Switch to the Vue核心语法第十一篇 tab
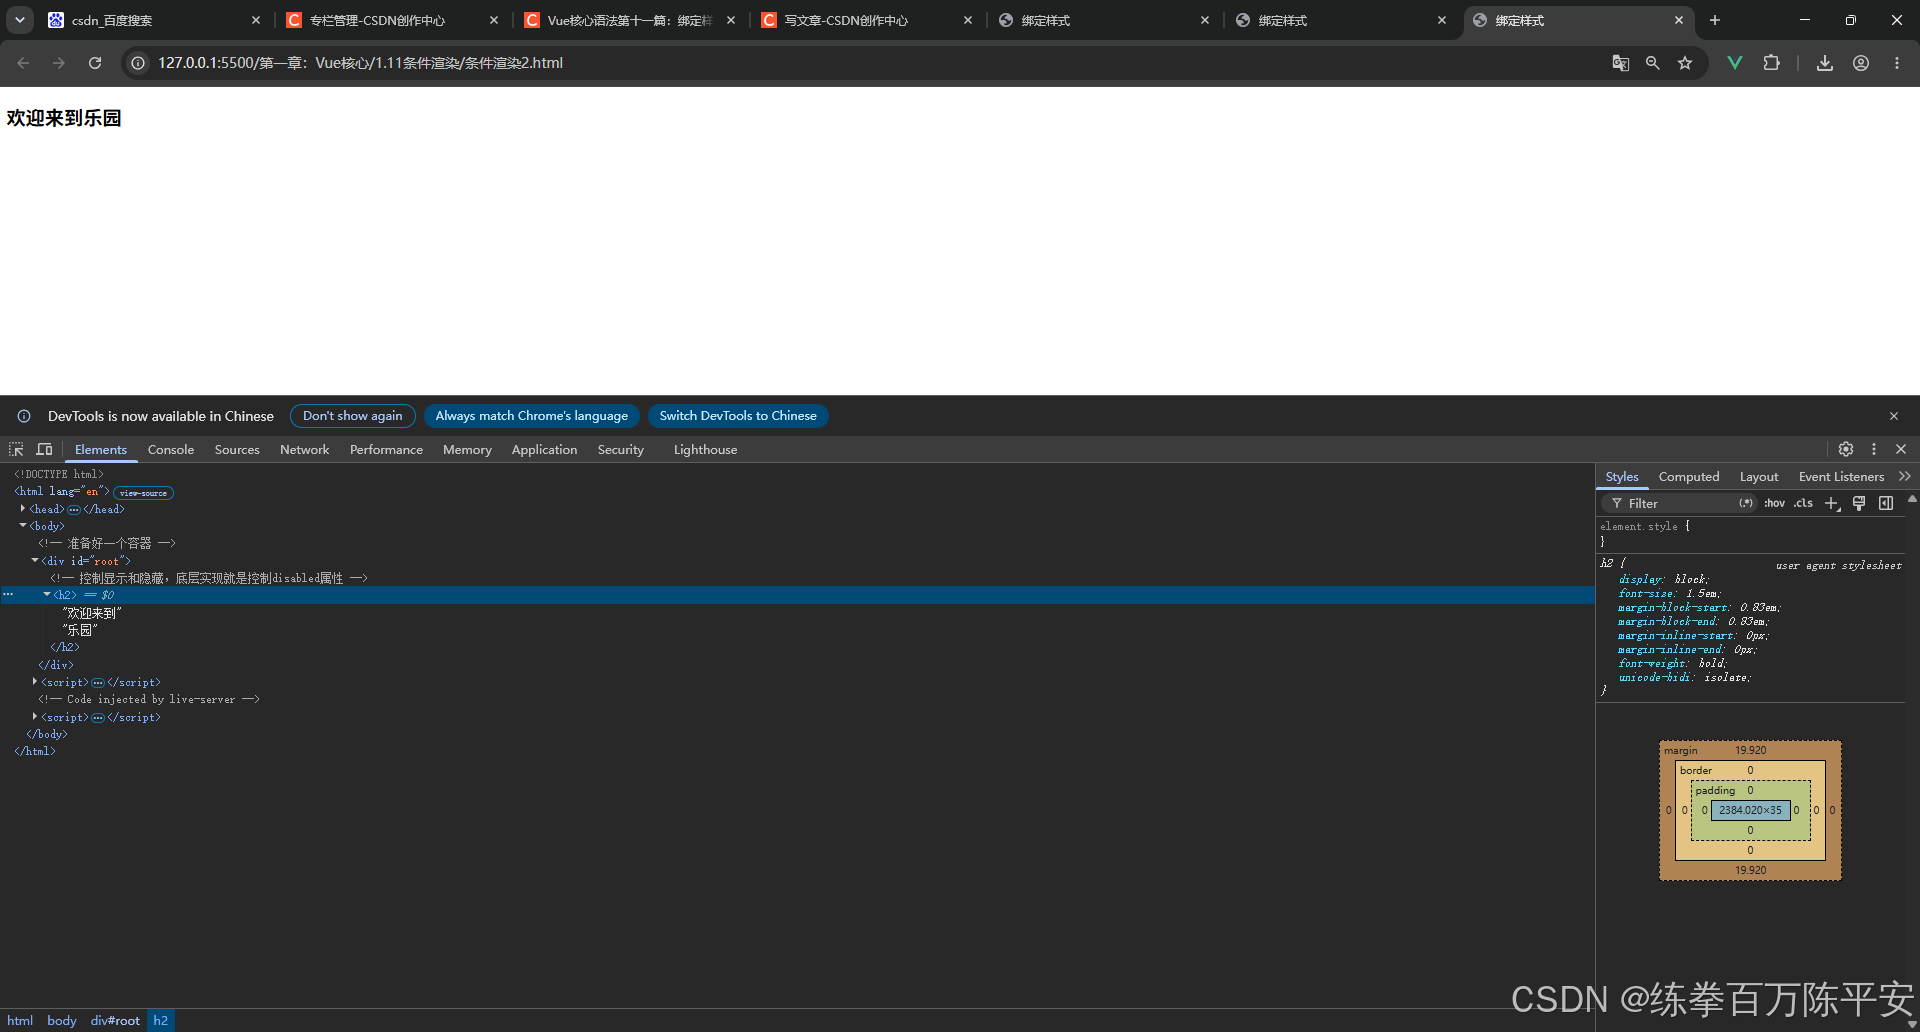This screenshot has width=1920, height=1032. [x=629, y=20]
